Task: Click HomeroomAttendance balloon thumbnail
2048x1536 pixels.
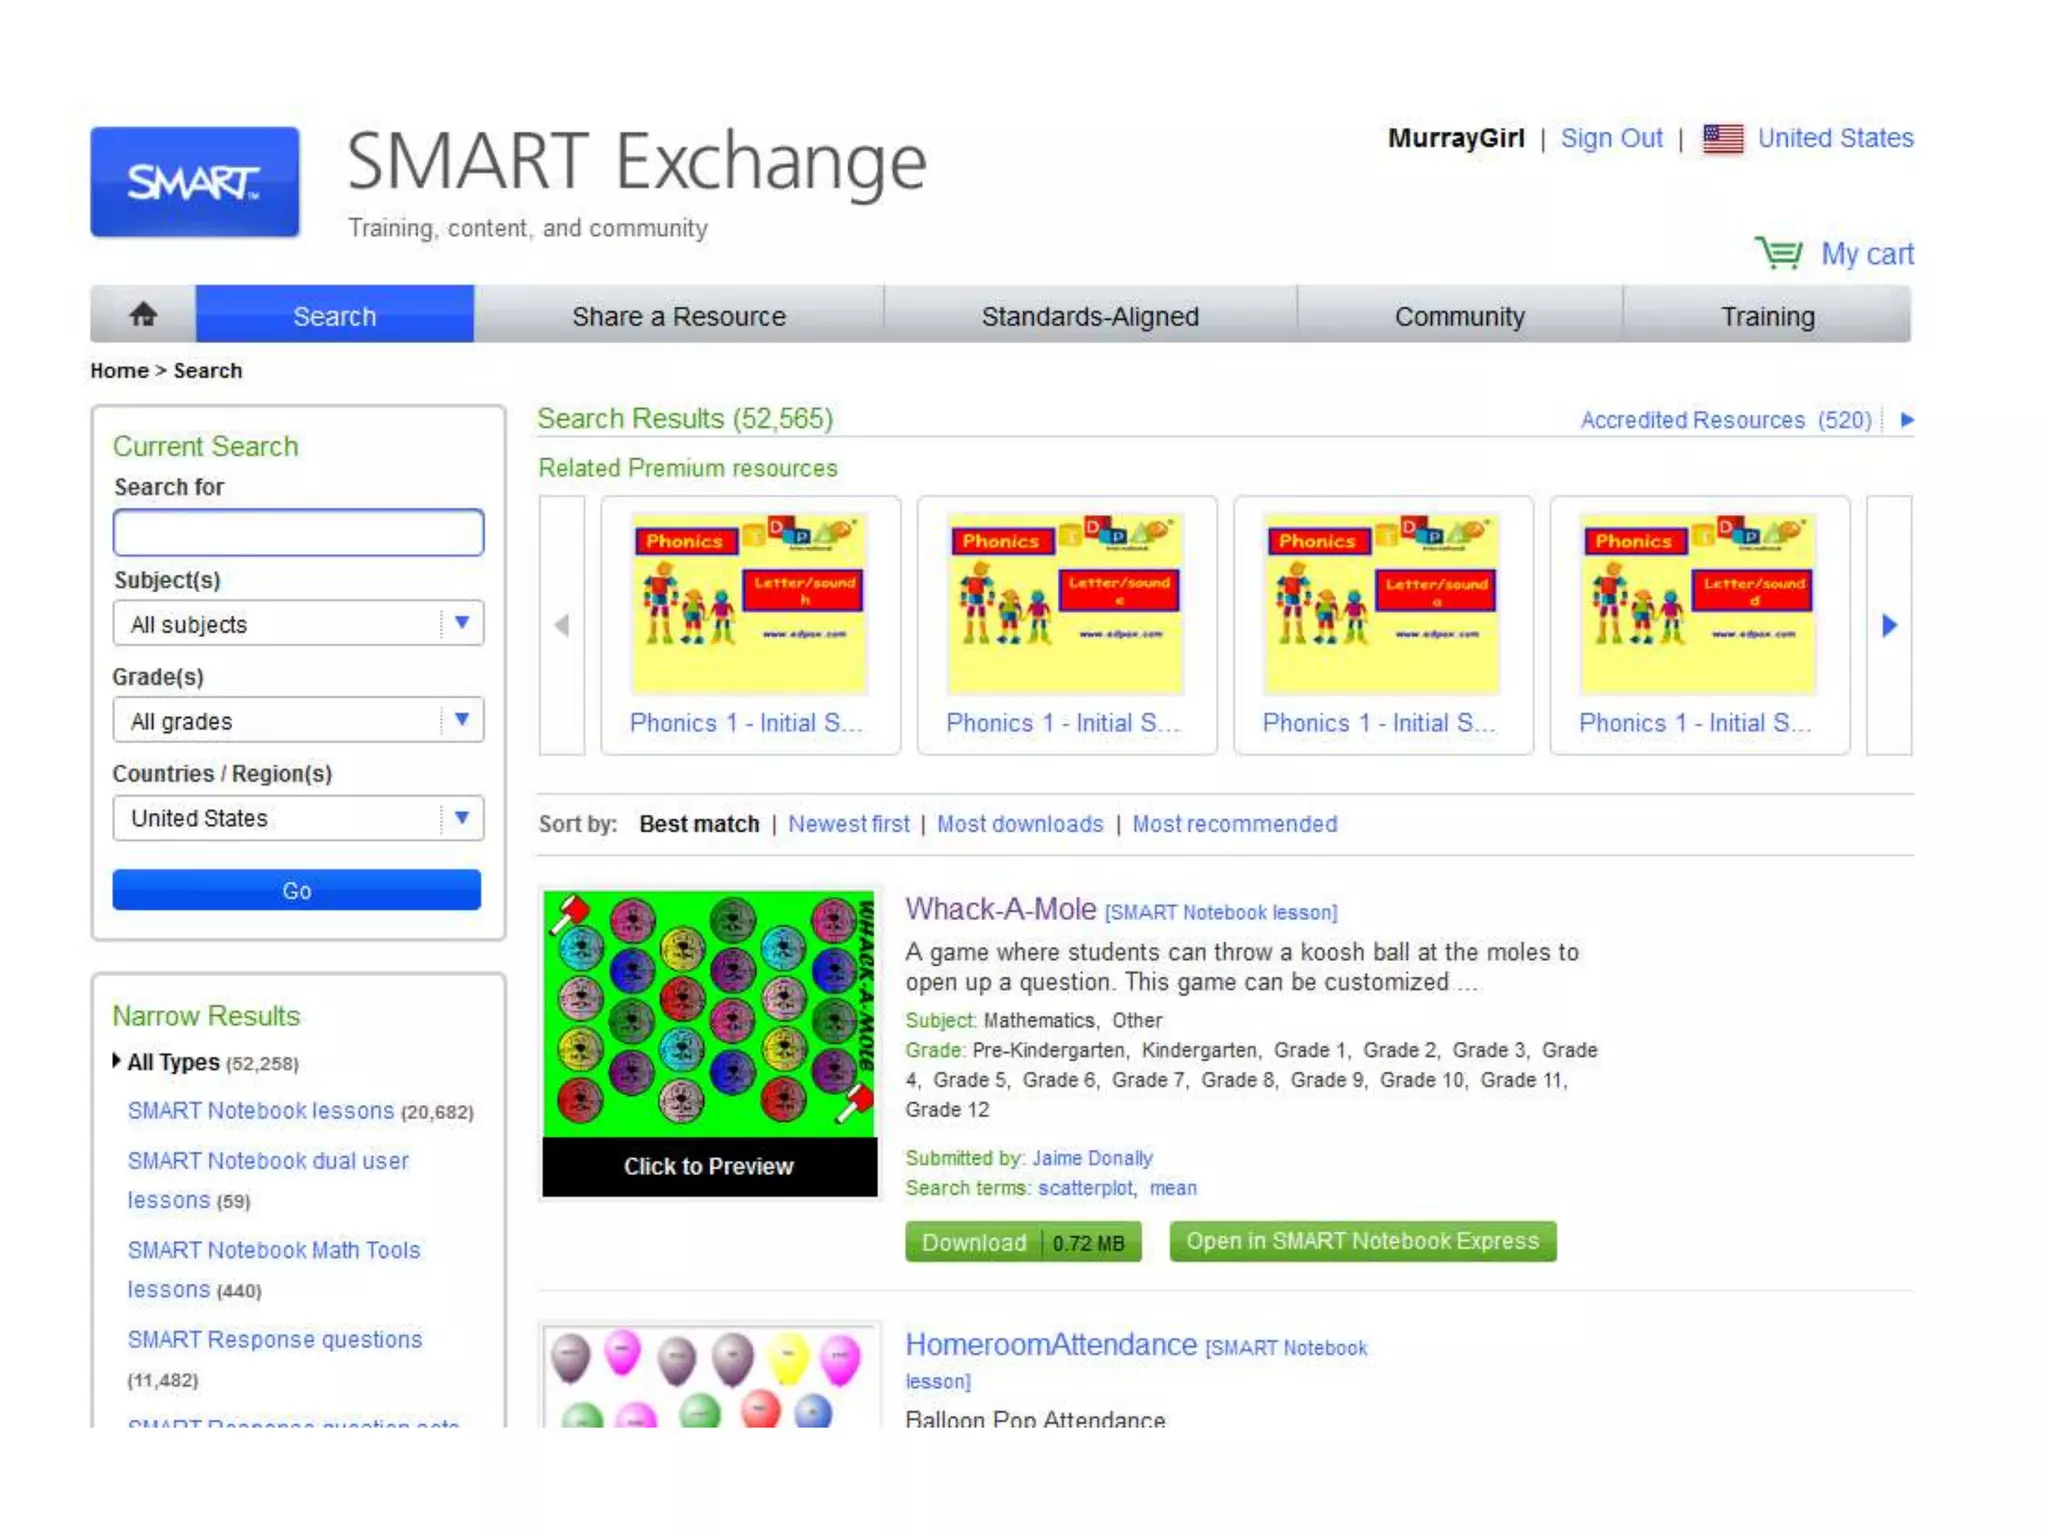Action: click(x=710, y=1377)
